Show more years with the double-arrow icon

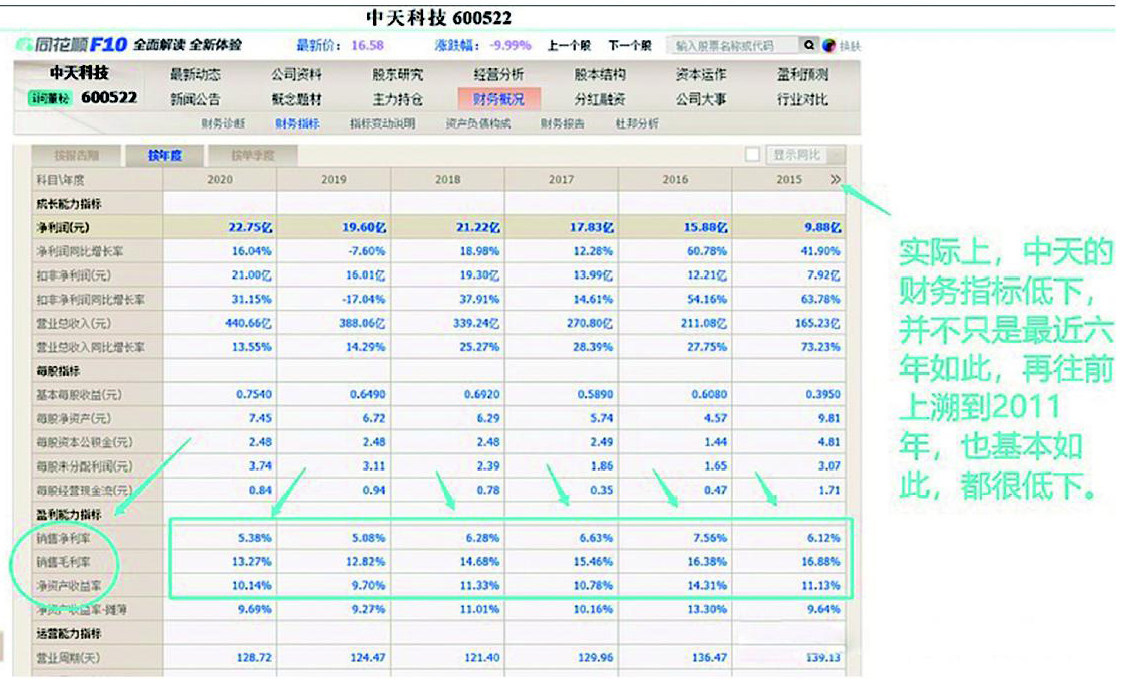click(836, 180)
